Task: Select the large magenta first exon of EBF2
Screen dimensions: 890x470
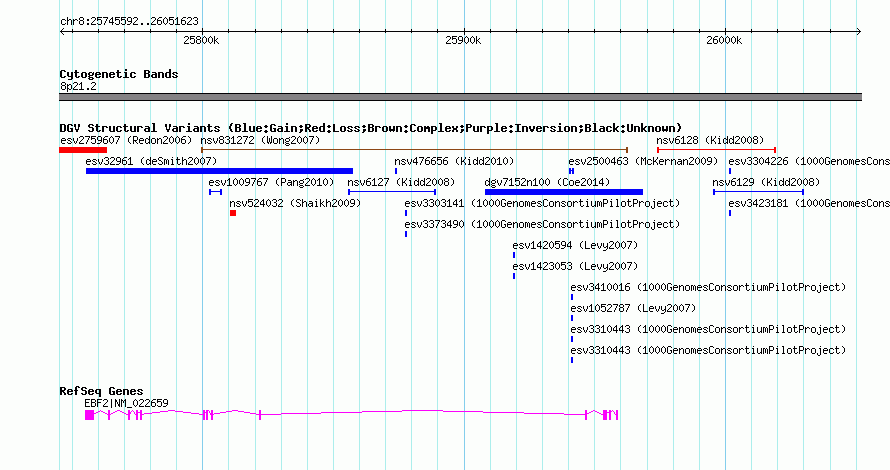Action: (x=89, y=415)
